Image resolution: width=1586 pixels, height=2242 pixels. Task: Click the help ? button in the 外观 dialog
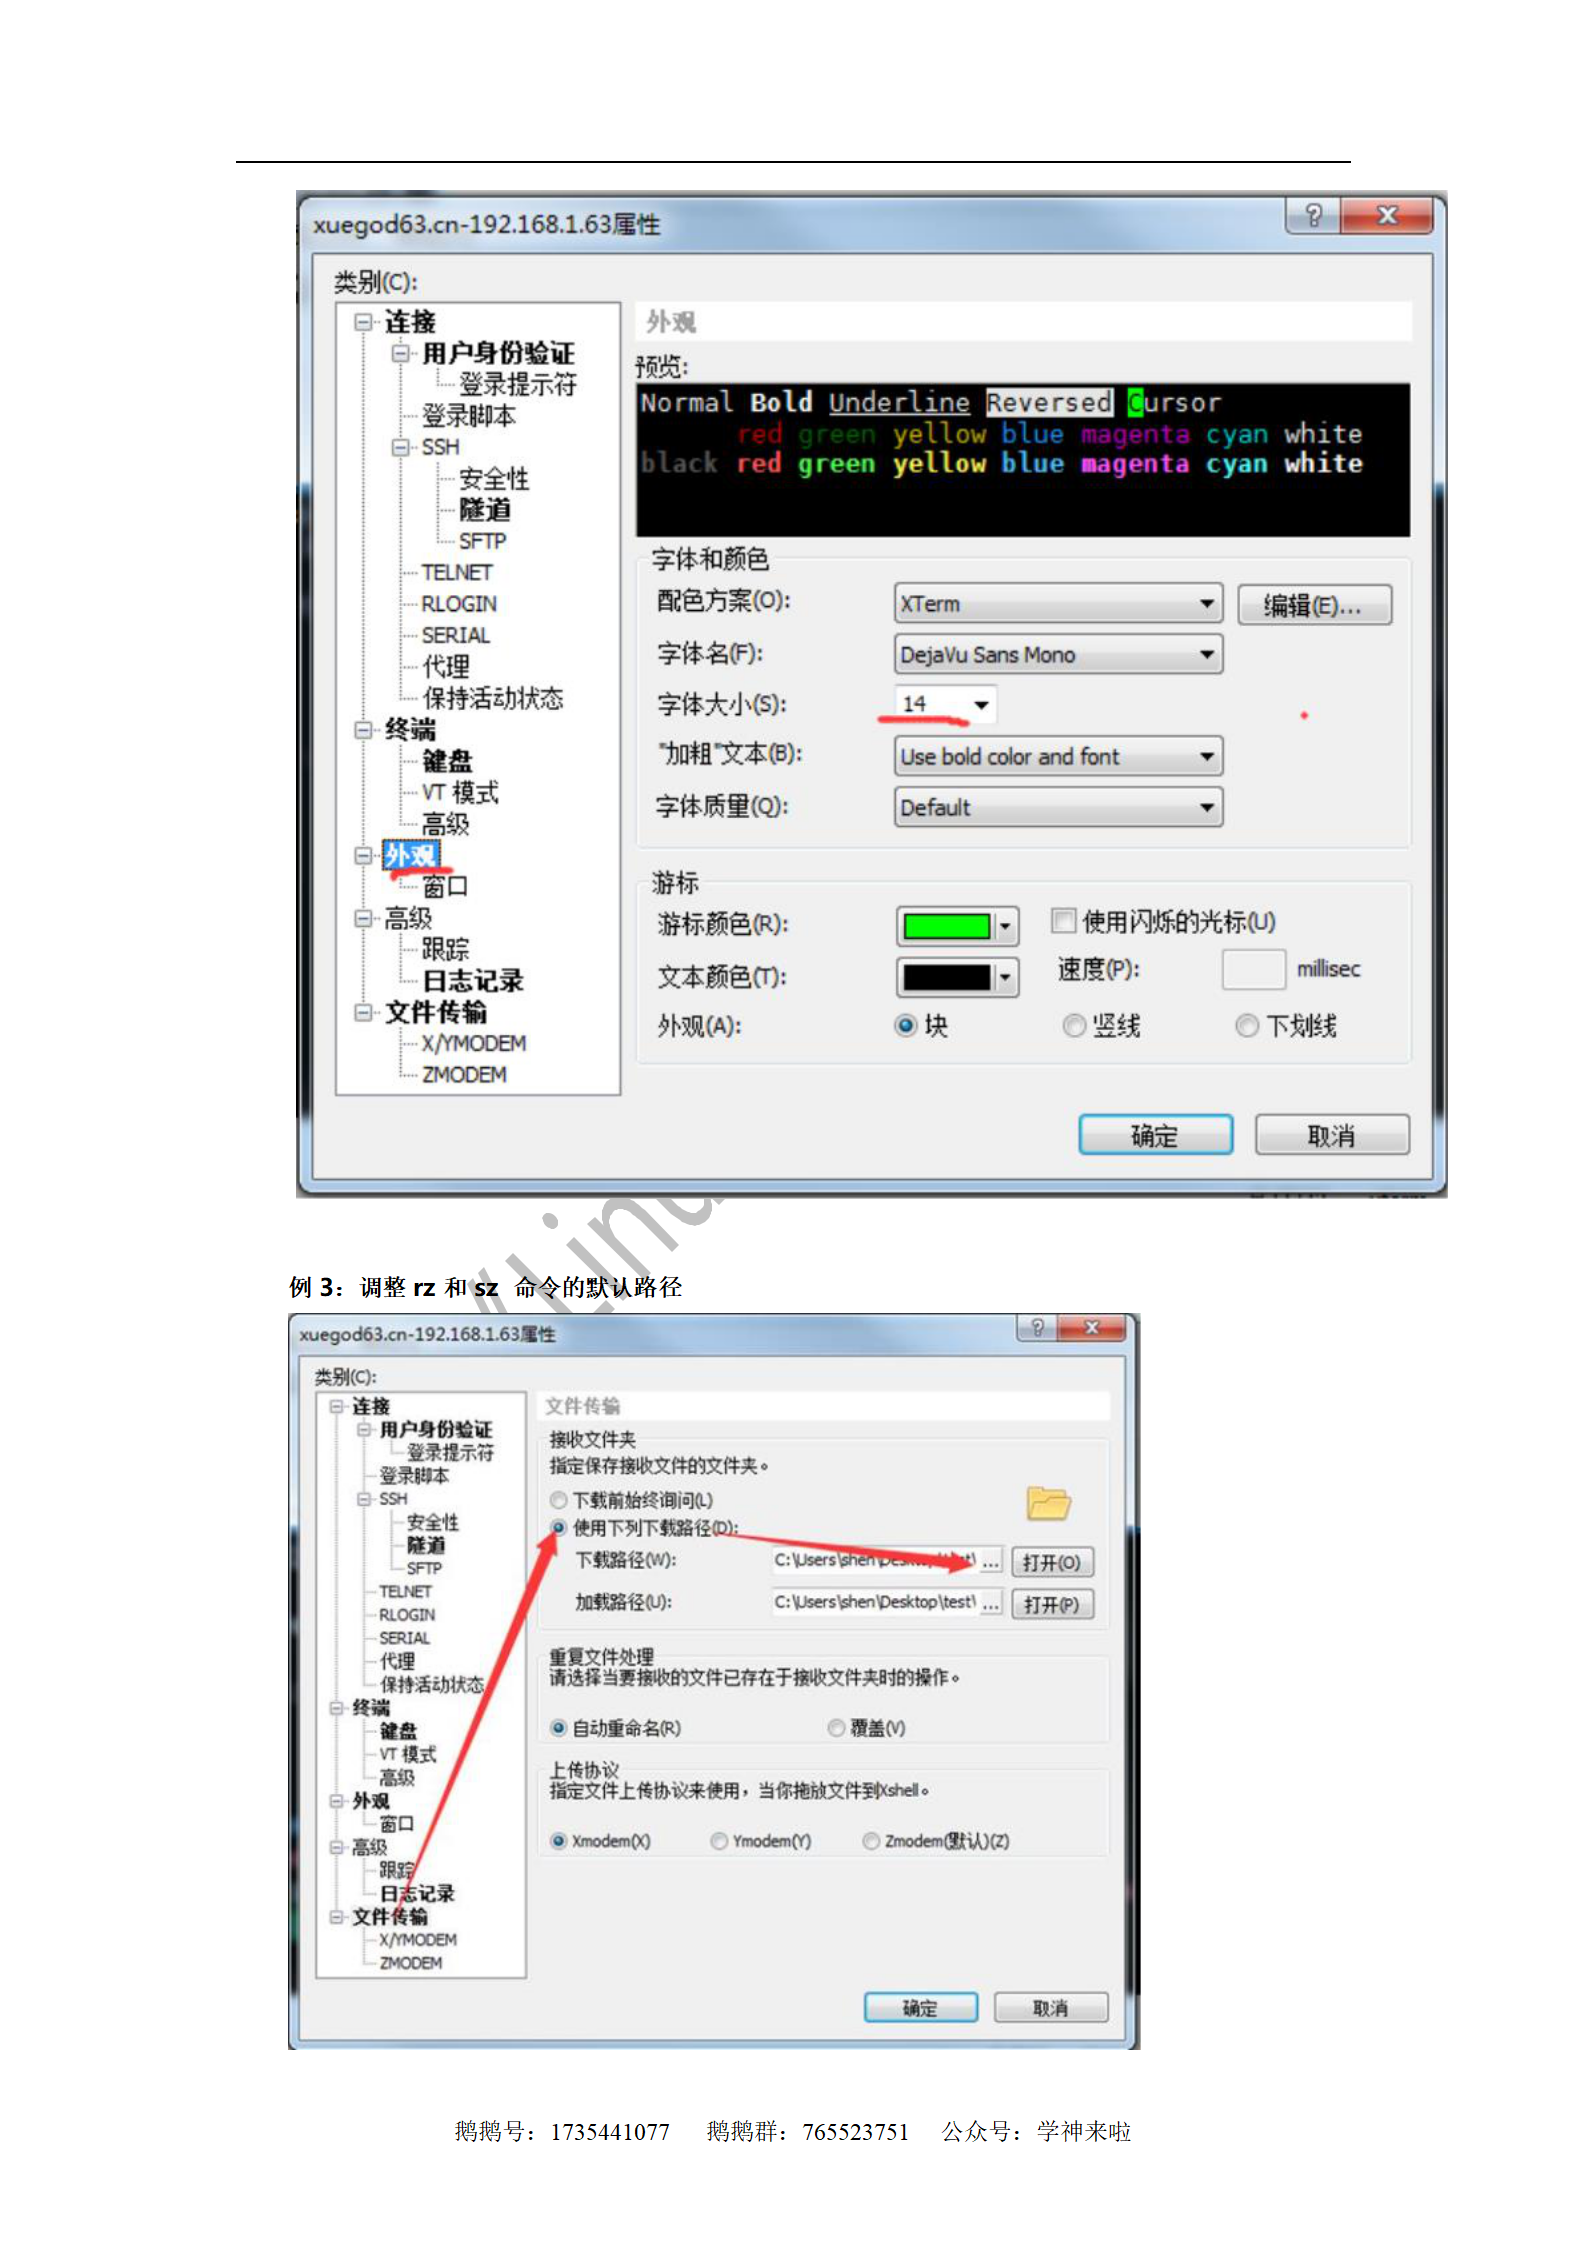pyautogui.click(x=1313, y=215)
